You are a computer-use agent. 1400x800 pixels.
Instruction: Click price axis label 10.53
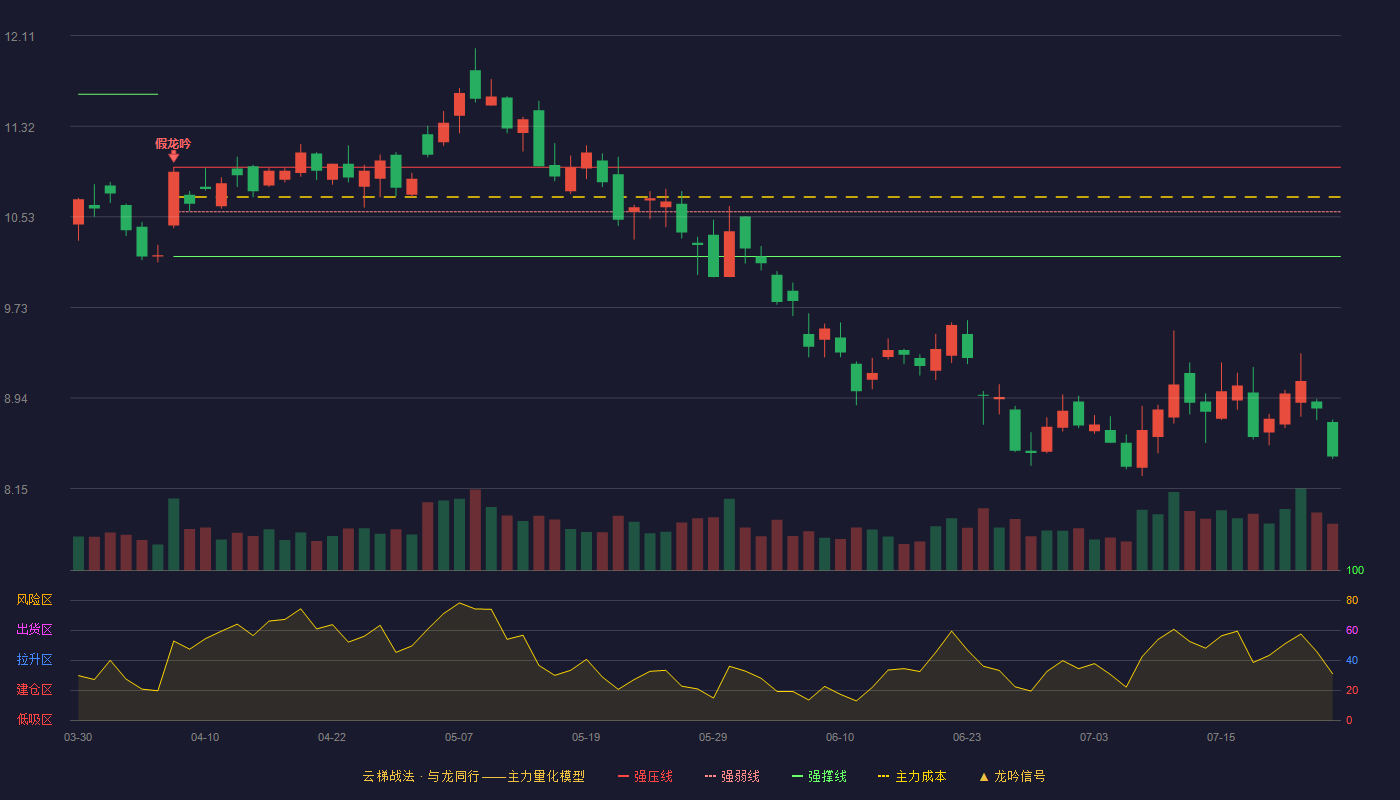(x=19, y=218)
